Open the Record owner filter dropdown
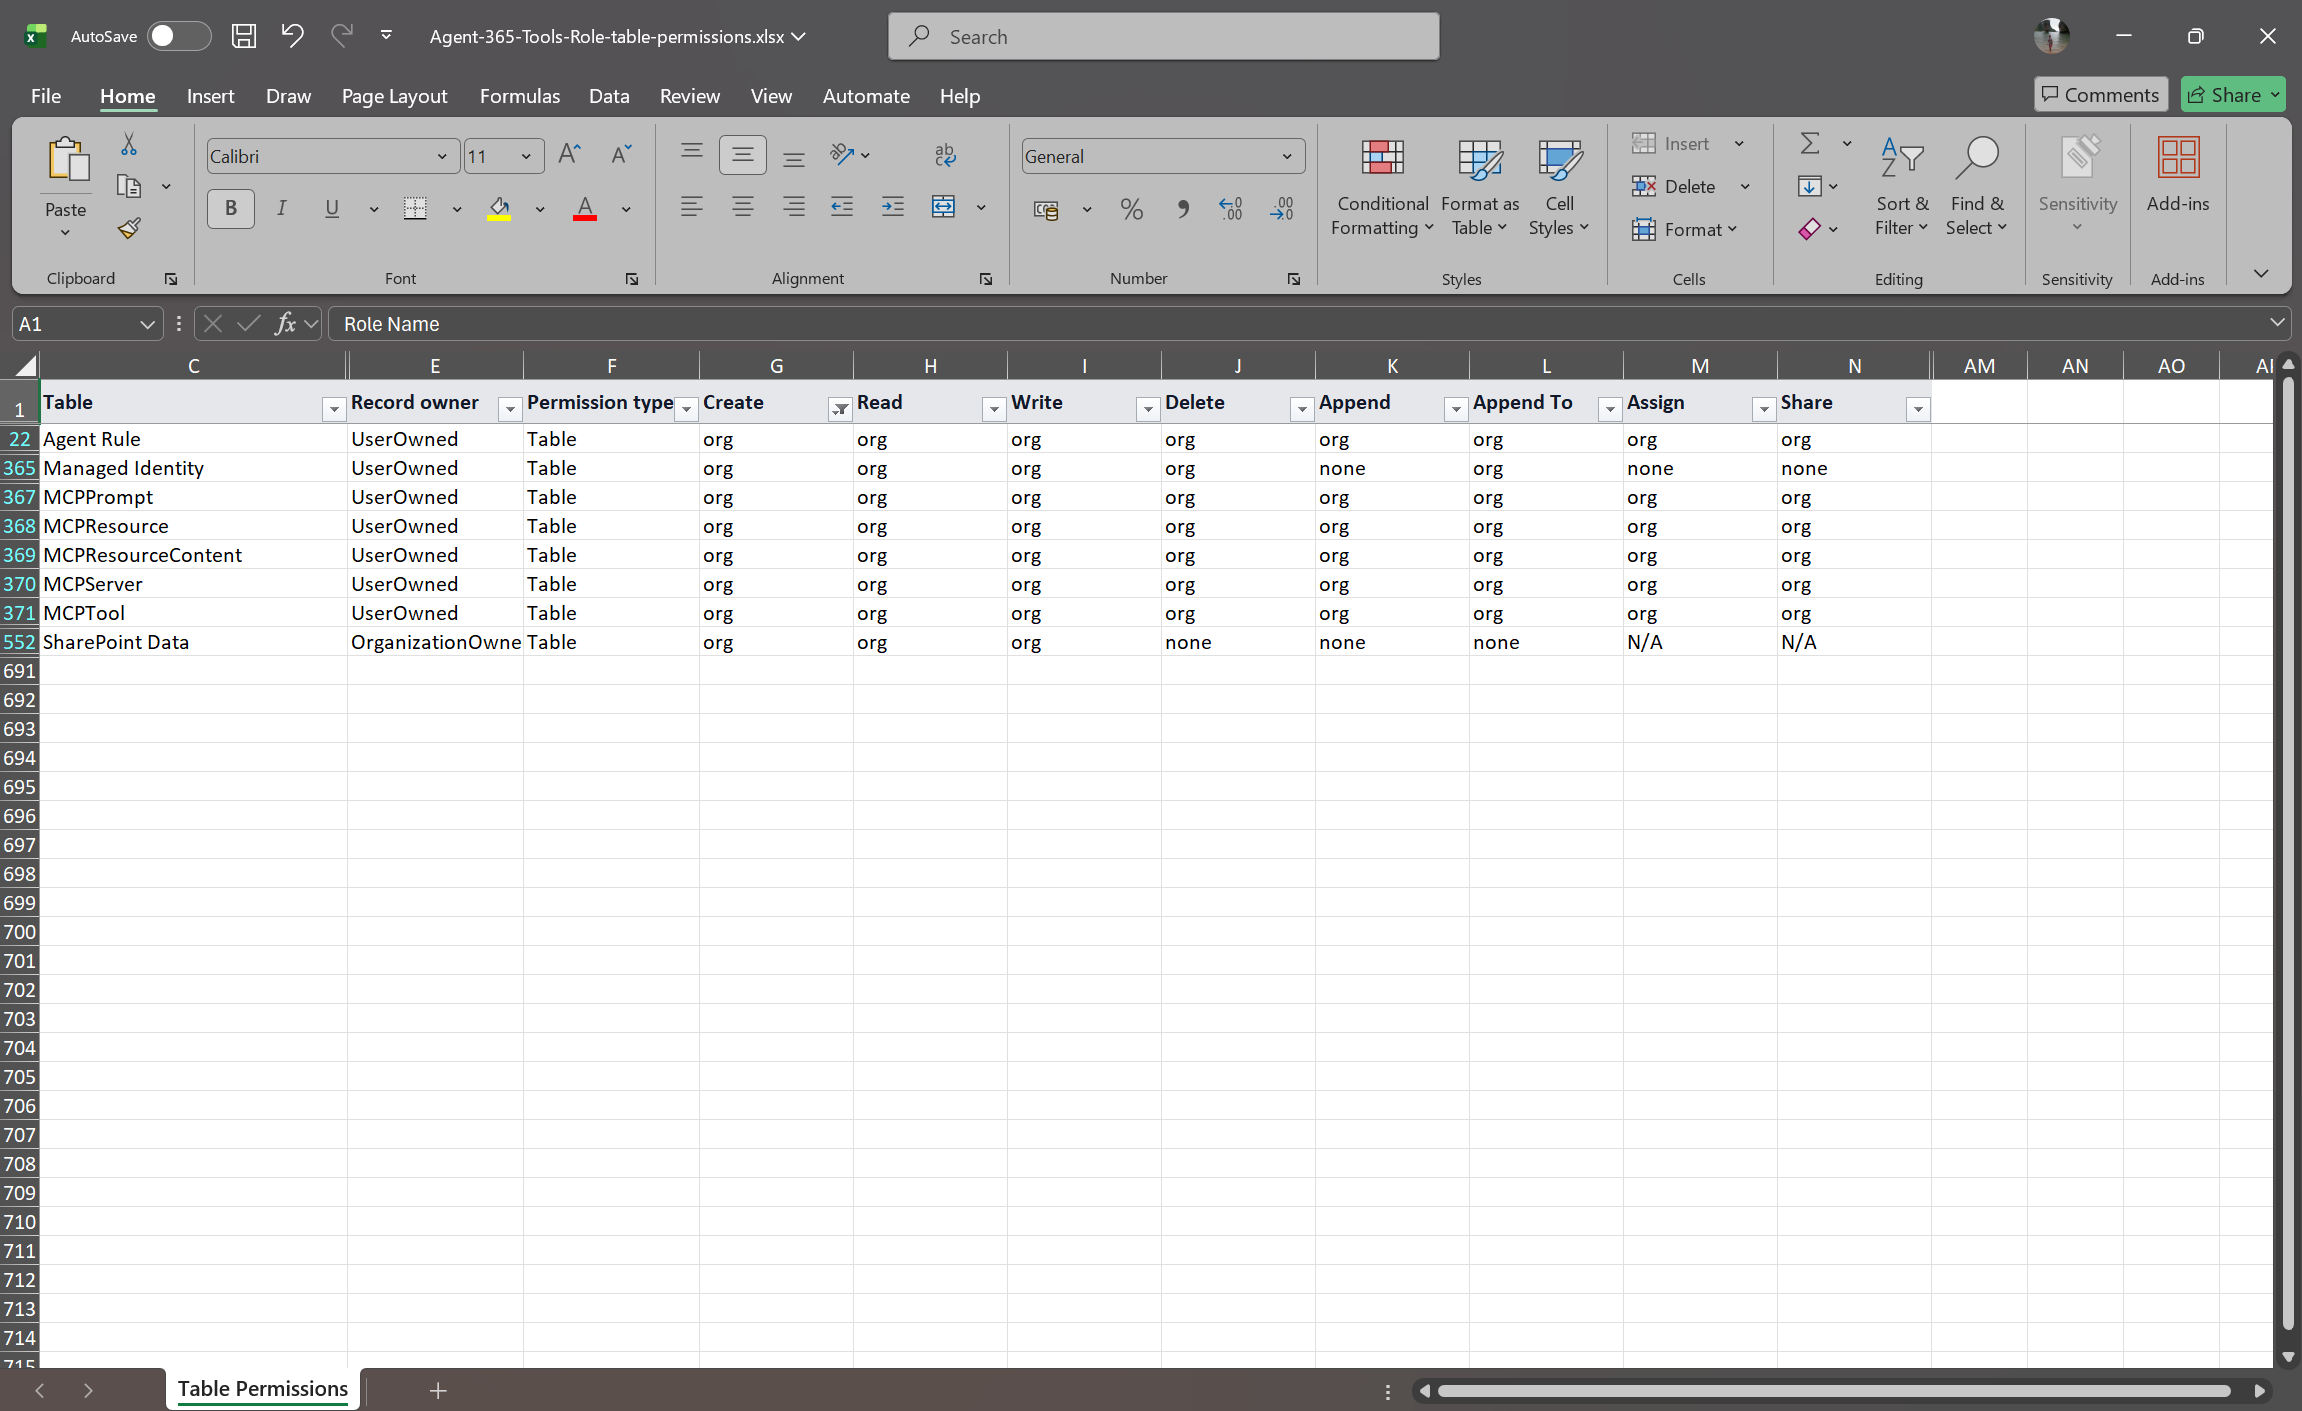 [510, 409]
